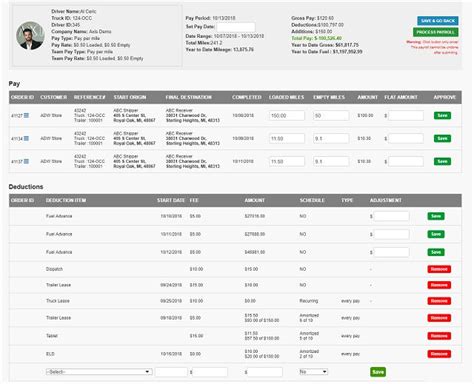Edit loaded miles for order 41137
The image size is (474, 384).
point(287,161)
